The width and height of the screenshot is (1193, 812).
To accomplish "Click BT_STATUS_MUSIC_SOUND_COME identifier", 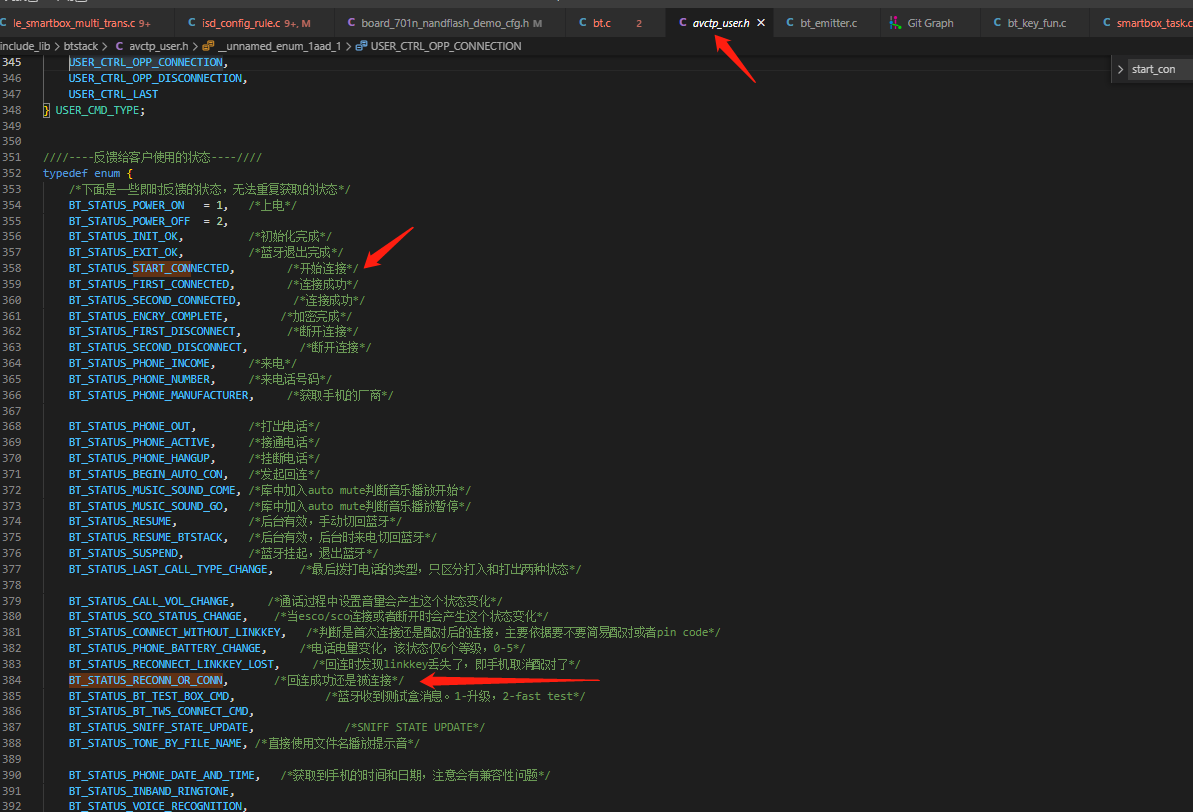I will coord(152,491).
